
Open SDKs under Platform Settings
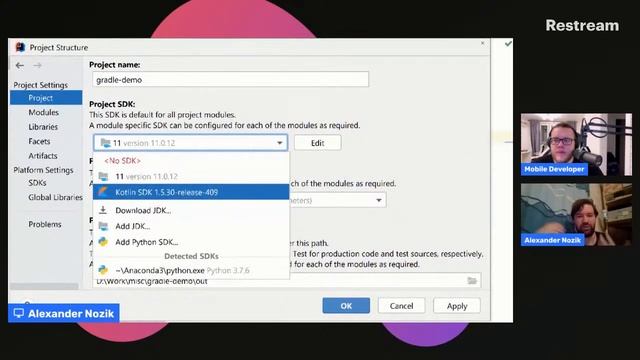pyautogui.click(x=37, y=183)
